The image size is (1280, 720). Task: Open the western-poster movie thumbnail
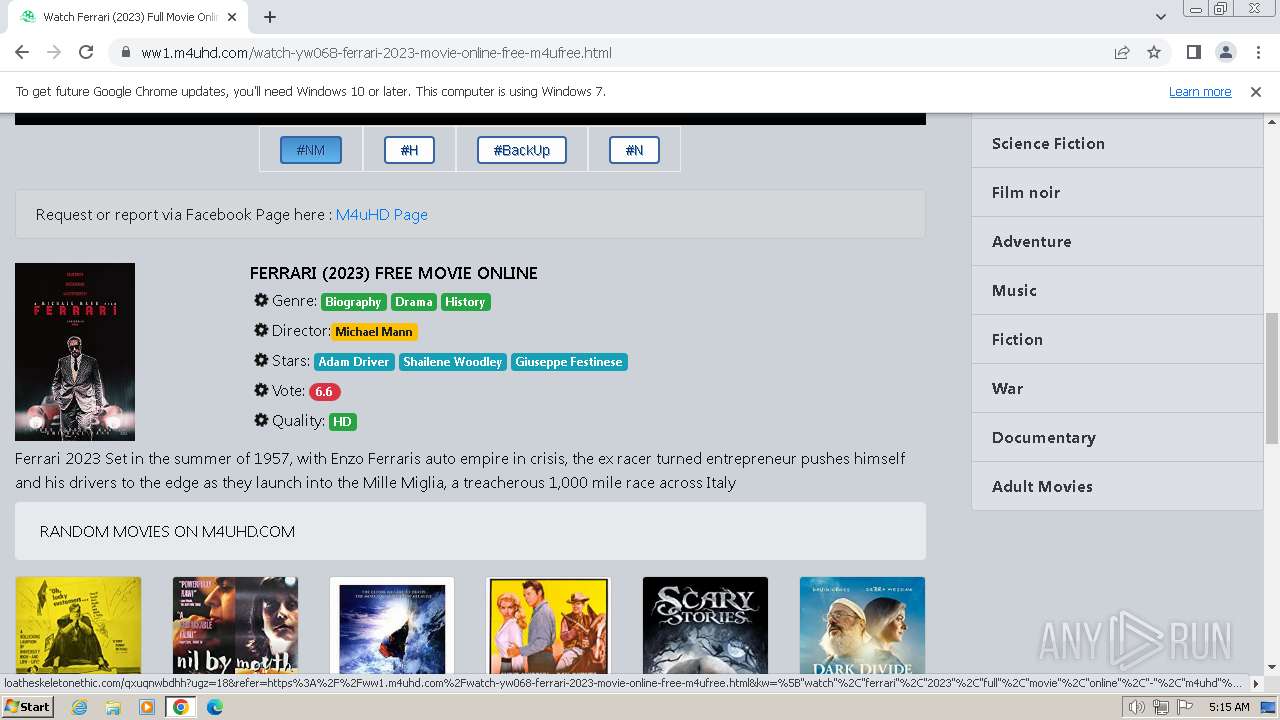pyautogui.click(x=548, y=625)
